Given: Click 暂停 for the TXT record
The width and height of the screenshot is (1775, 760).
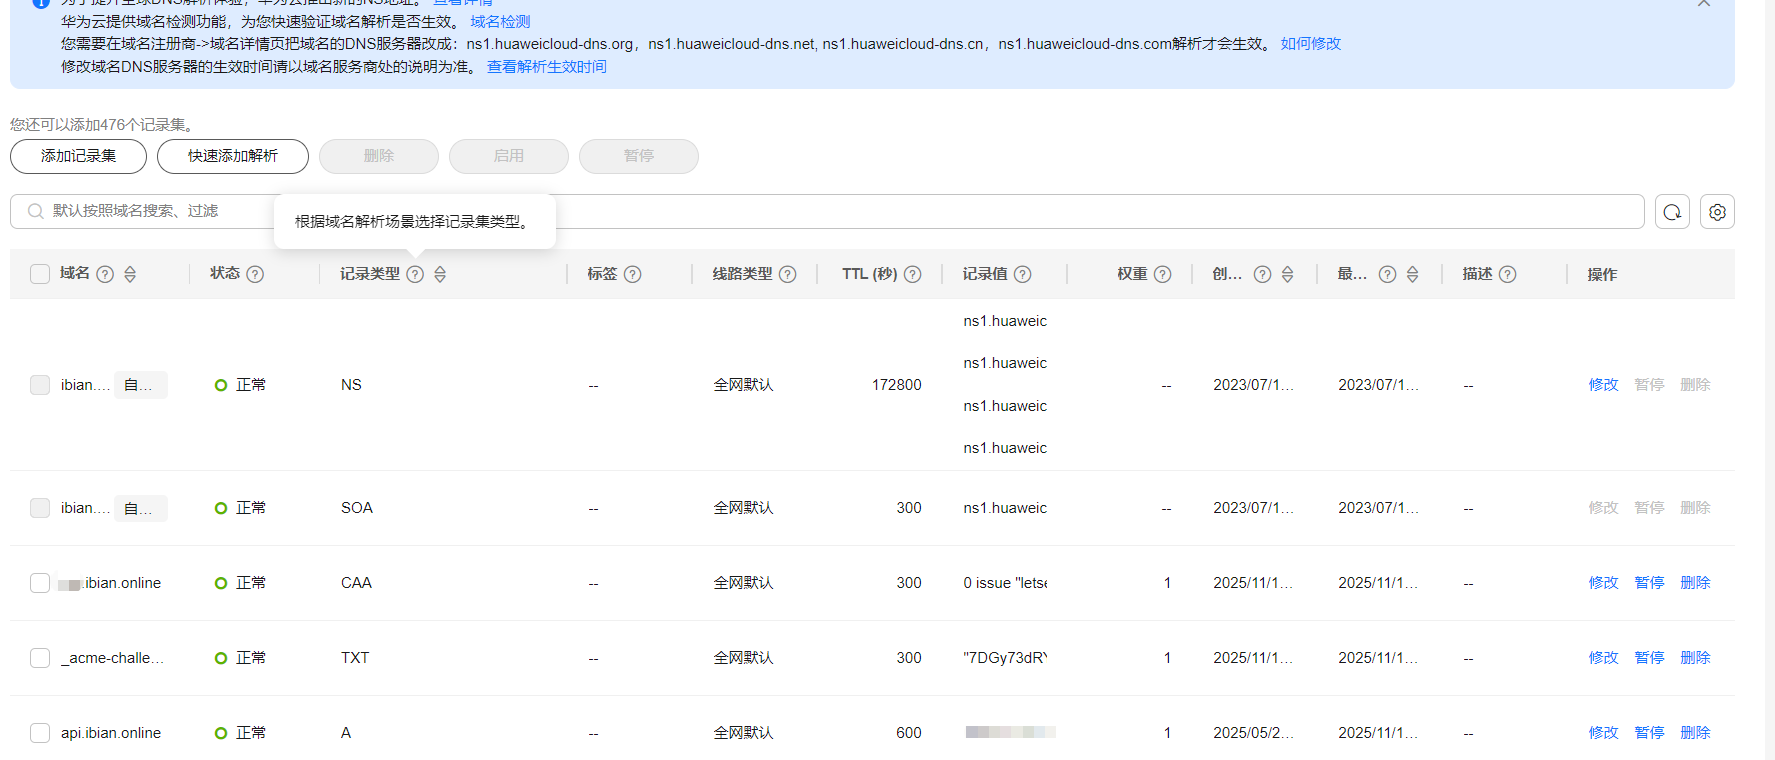Looking at the screenshot, I should [1649, 658].
